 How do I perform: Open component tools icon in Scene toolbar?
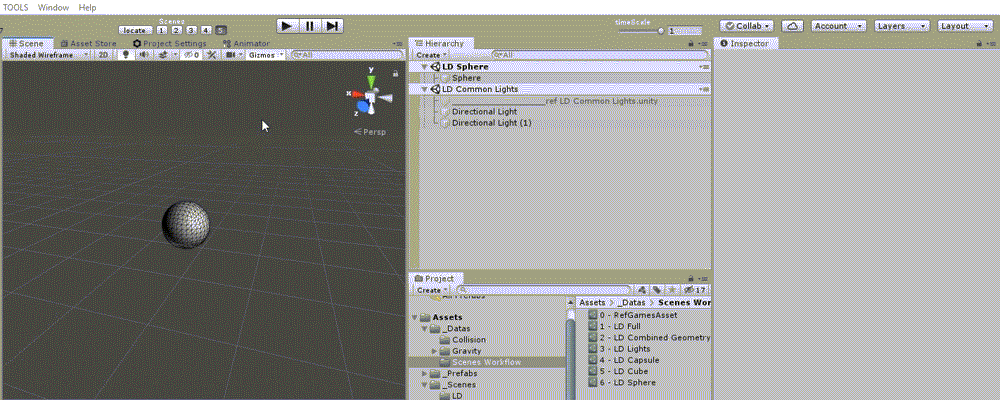(x=211, y=55)
